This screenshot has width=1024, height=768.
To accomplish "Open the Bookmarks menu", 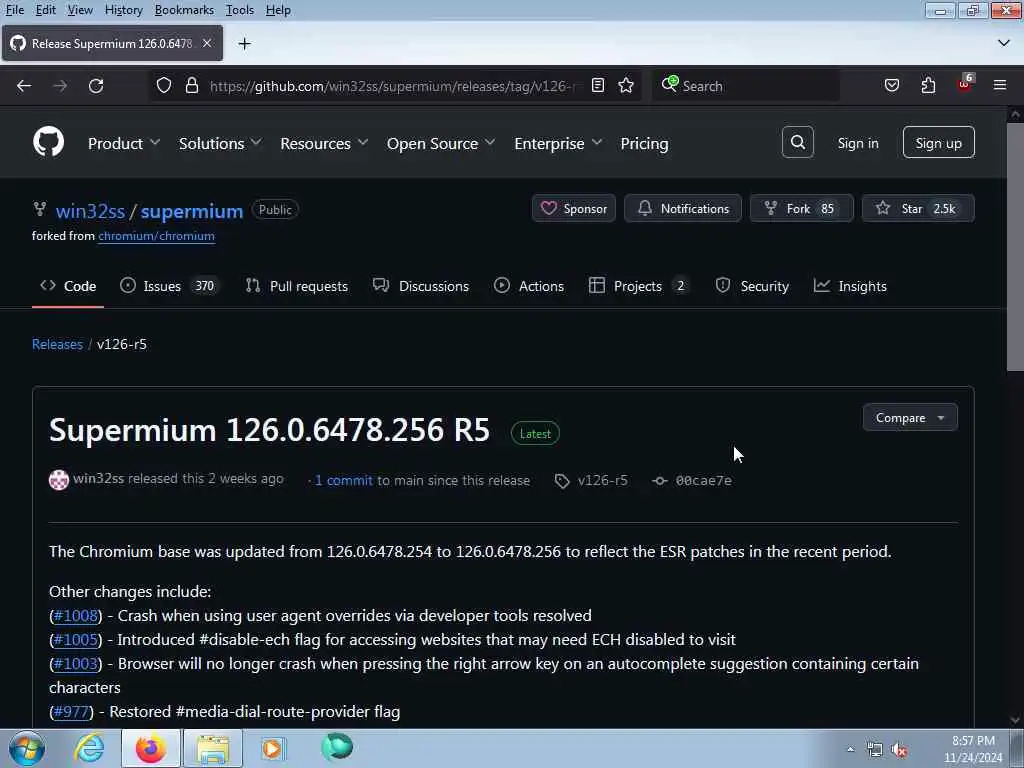I will (x=184, y=10).
